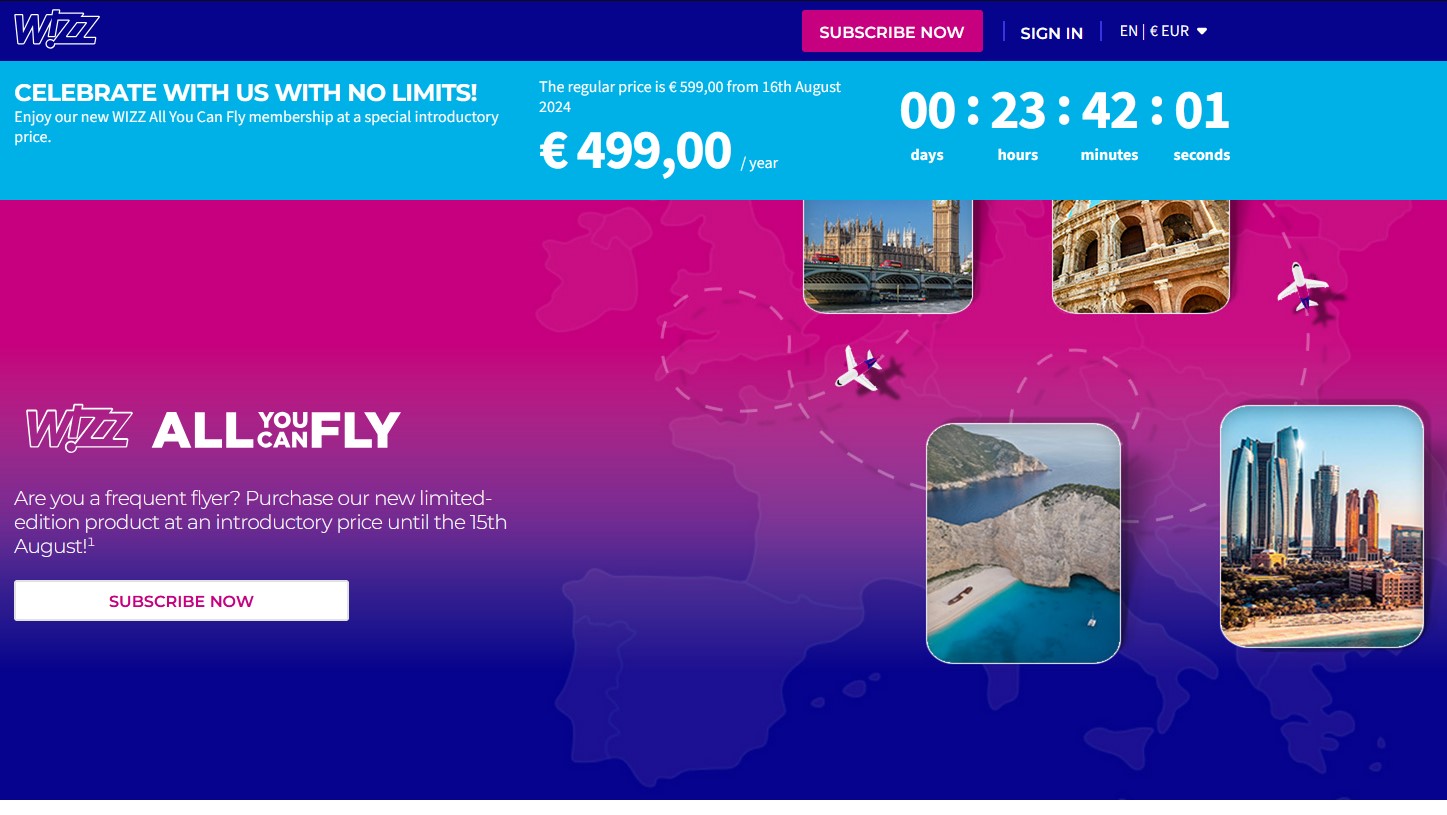Click the Abu Dhabi skyline photo
This screenshot has height=815, width=1447.
tap(1322, 526)
